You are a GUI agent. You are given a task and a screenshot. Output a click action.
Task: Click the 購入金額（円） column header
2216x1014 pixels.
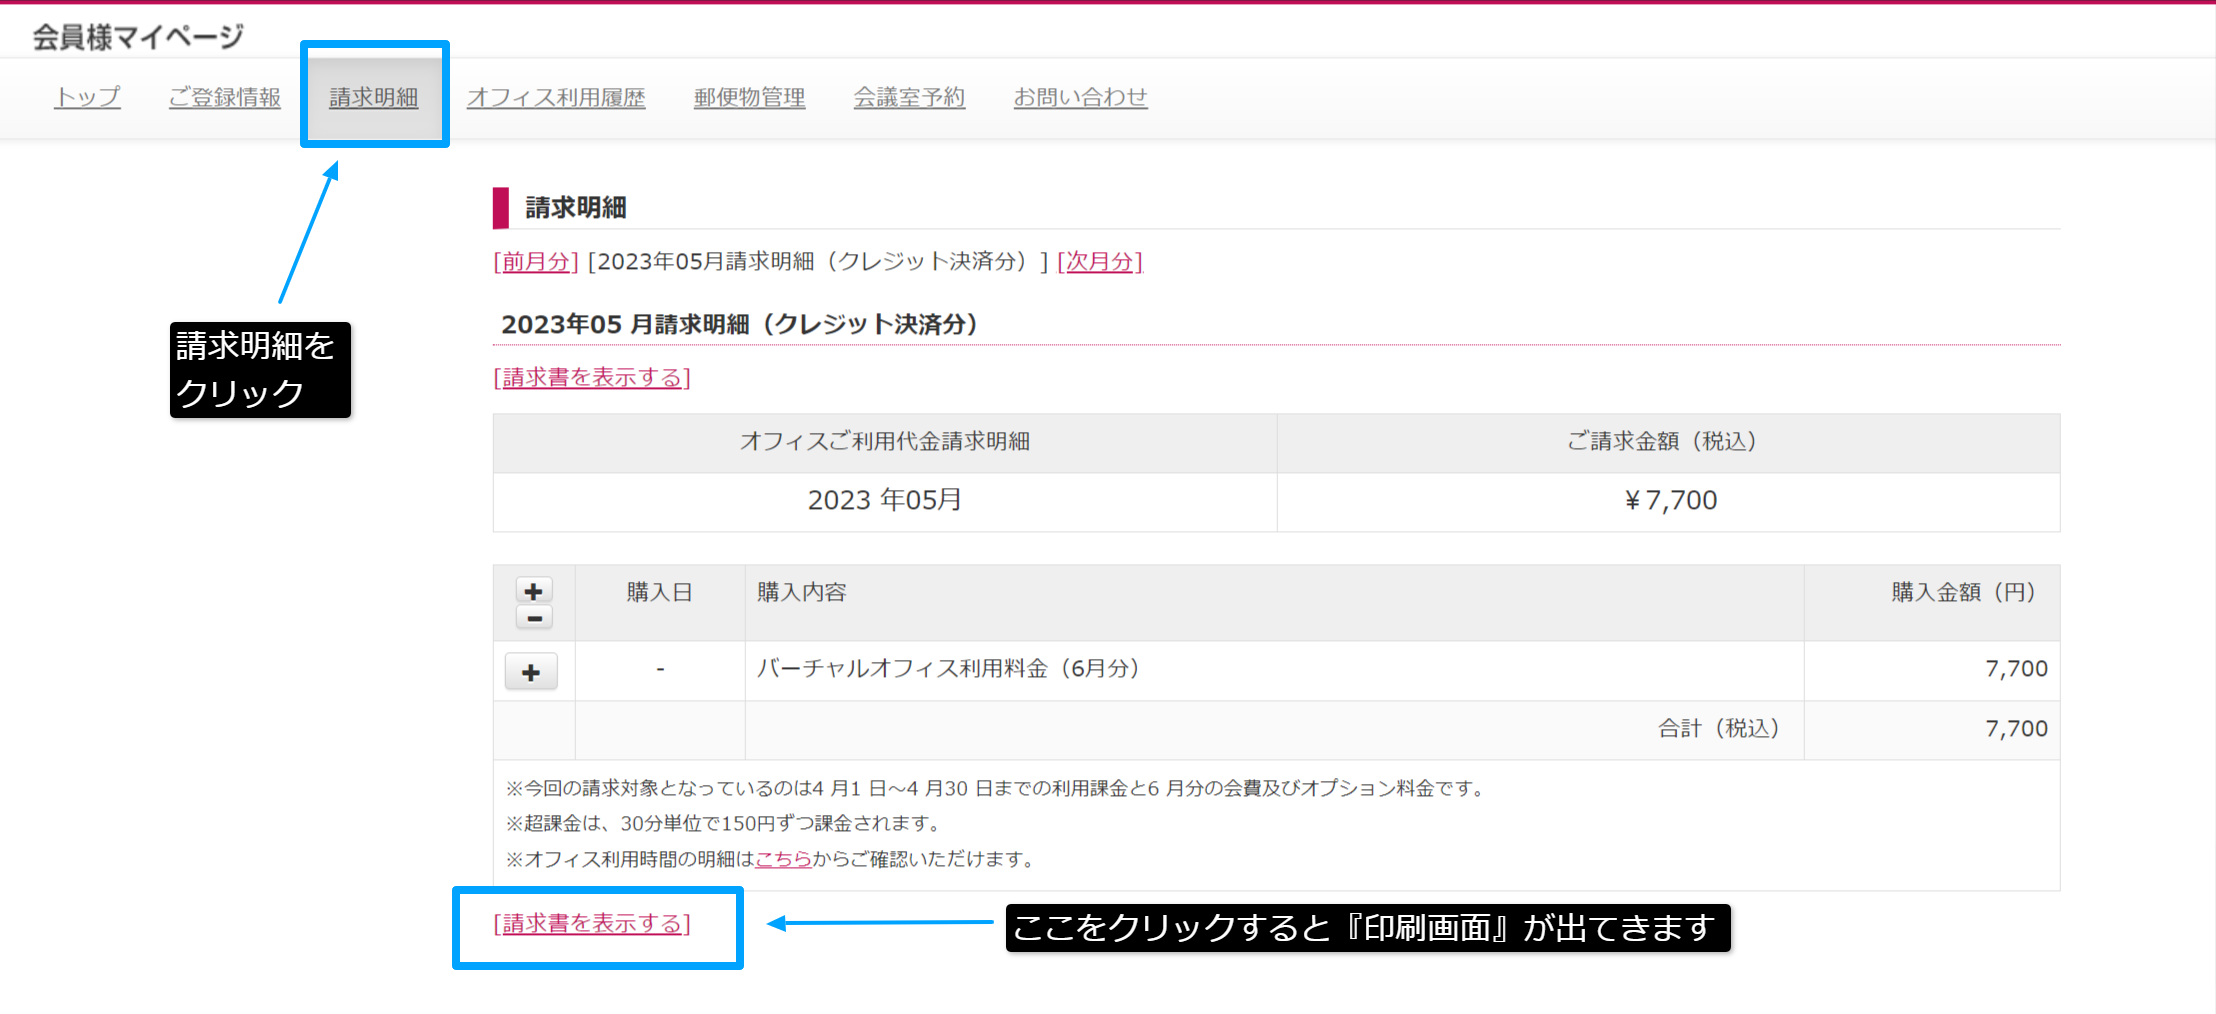point(1962,592)
